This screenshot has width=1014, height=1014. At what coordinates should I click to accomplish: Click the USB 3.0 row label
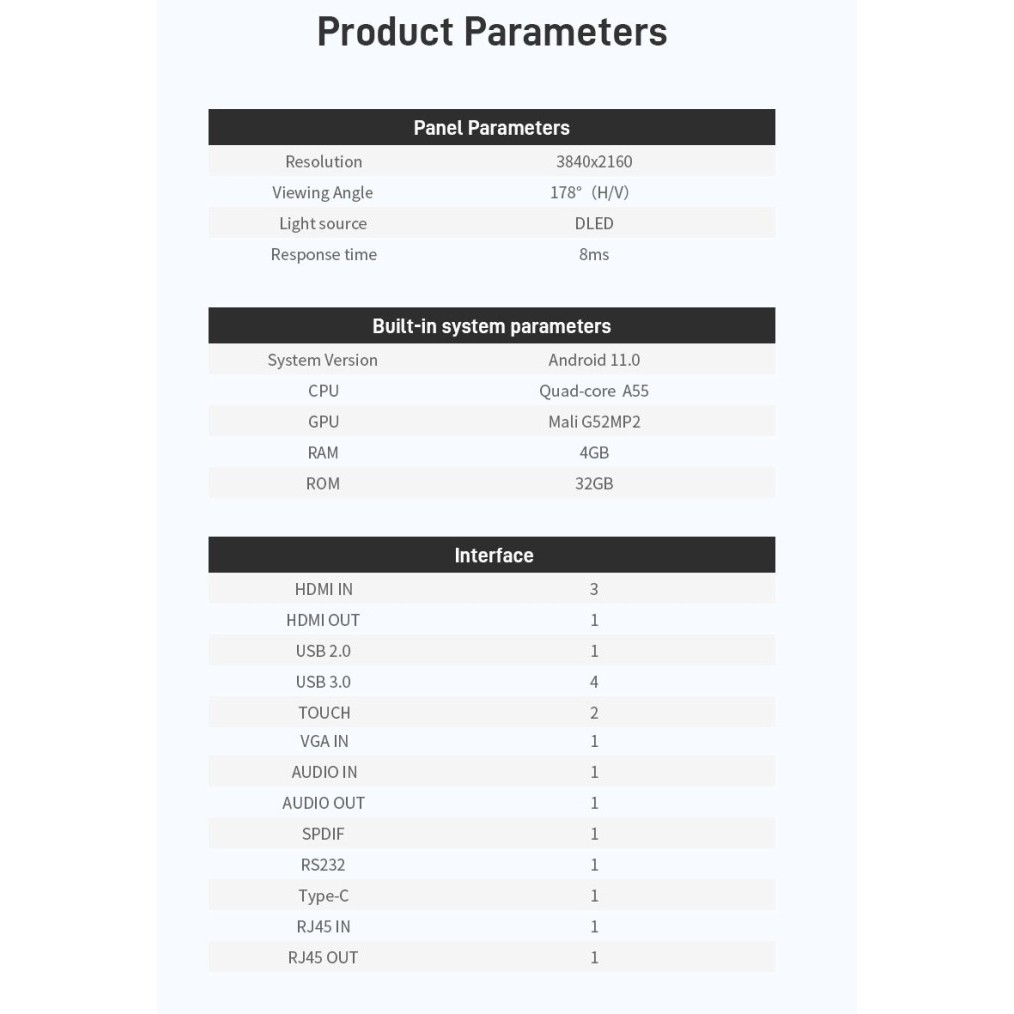tap(323, 682)
